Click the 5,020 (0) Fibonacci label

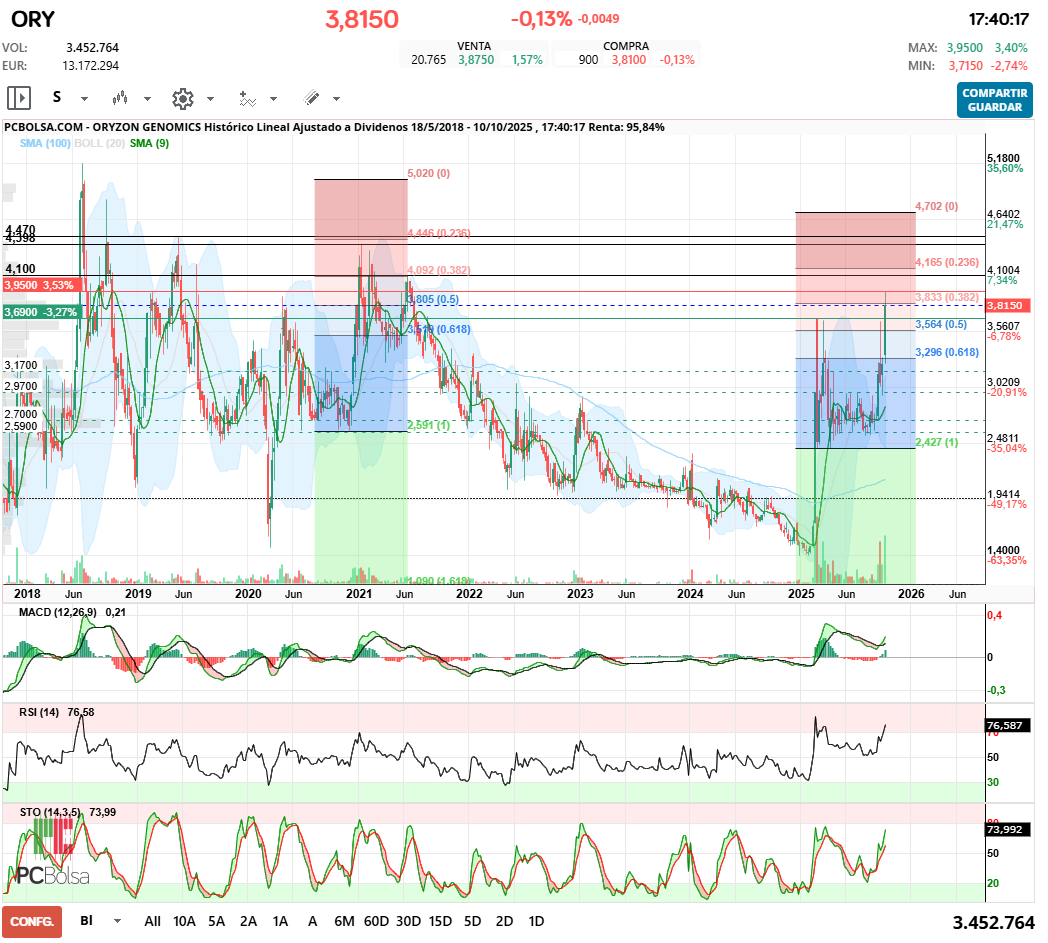pos(428,173)
